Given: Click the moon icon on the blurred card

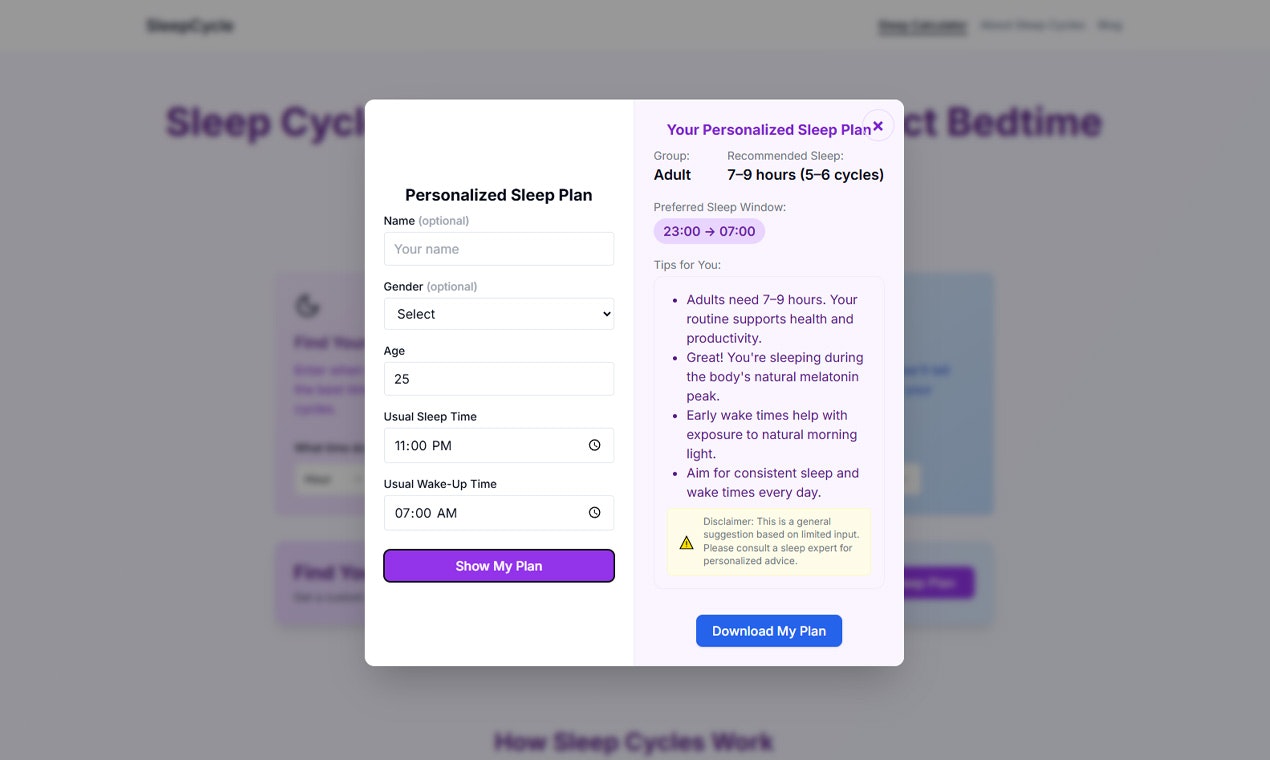Looking at the screenshot, I should tap(307, 306).
